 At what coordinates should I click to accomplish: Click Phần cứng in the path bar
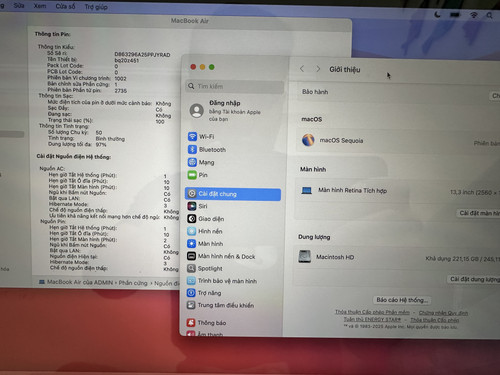(x=133, y=283)
